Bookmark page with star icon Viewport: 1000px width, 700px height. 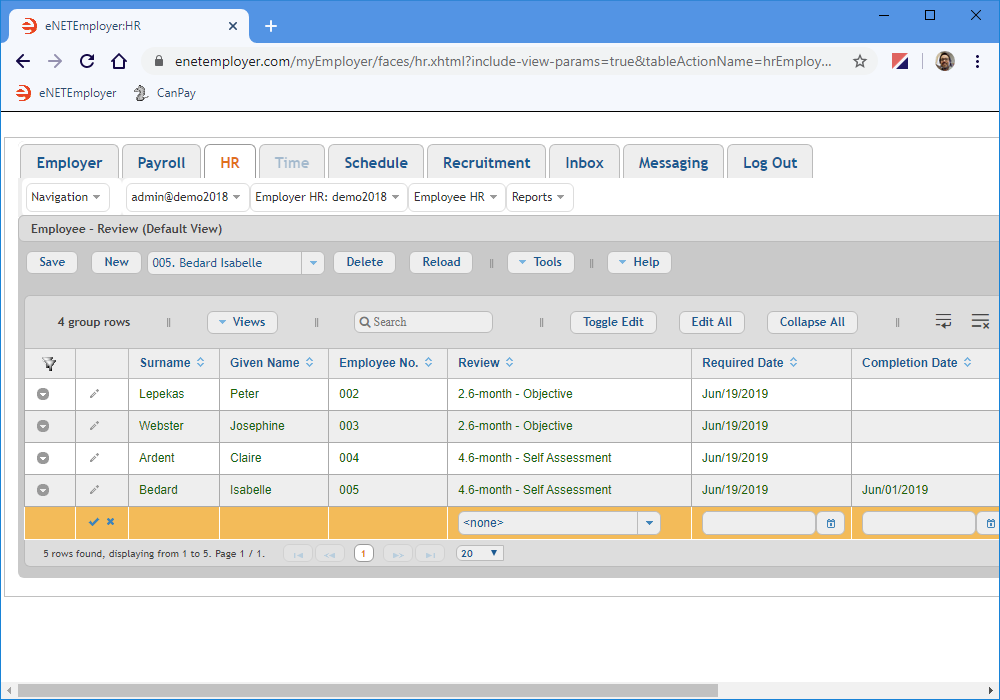tap(860, 61)
